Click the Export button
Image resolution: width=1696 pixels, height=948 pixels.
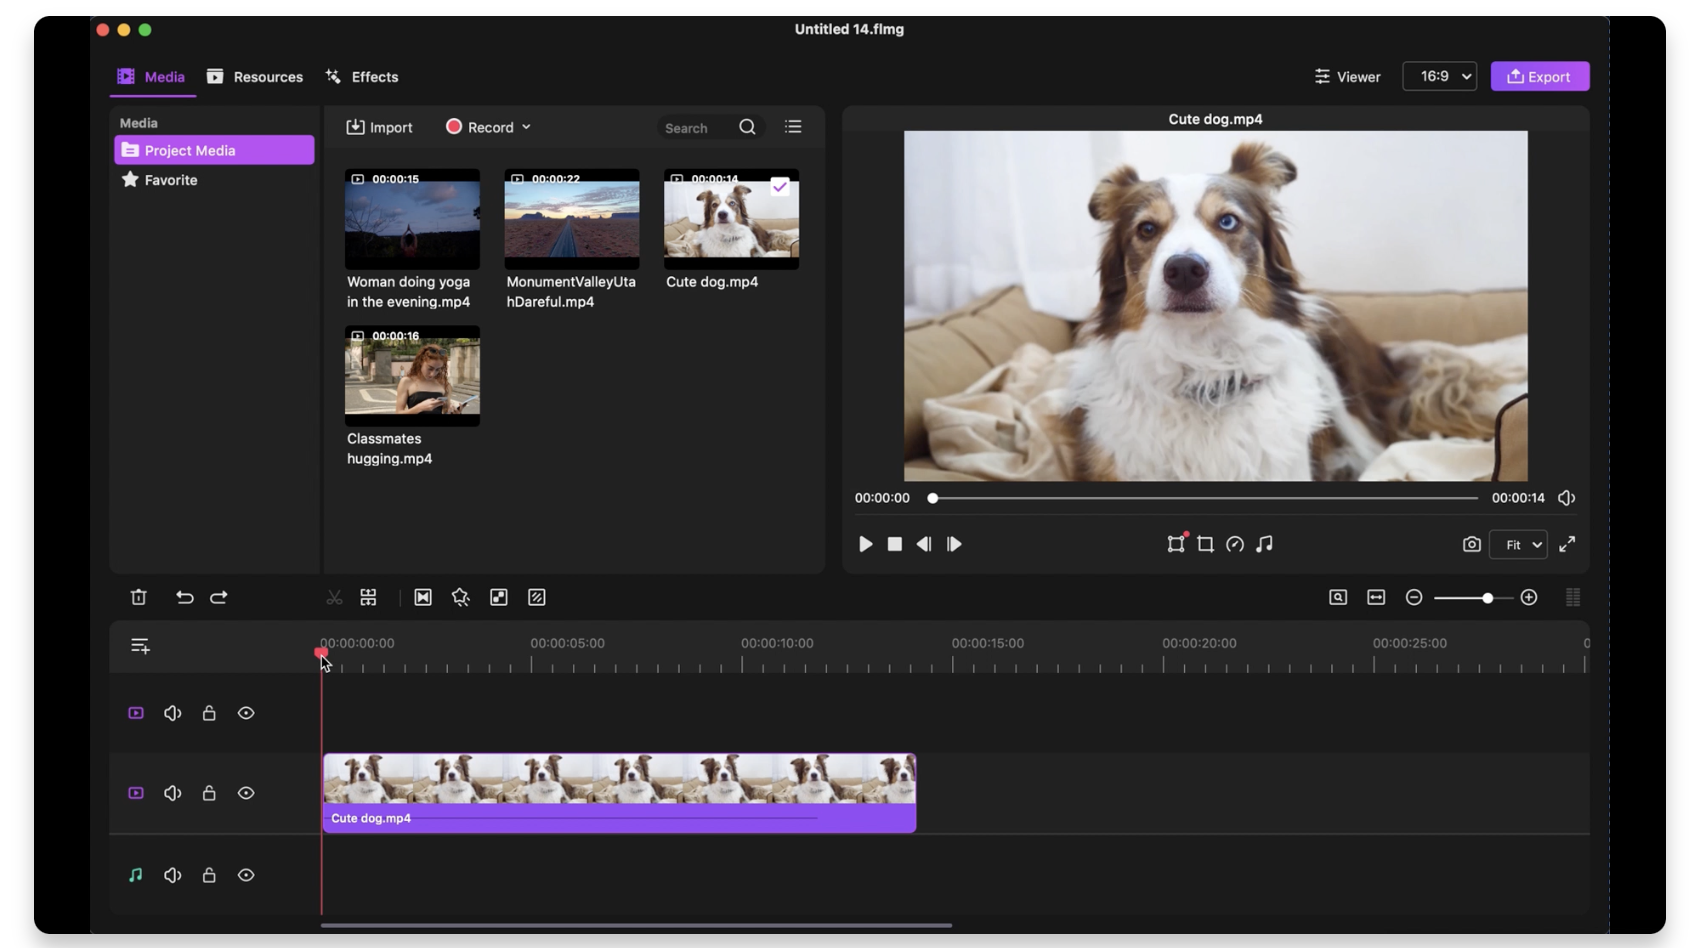click(x=1539, y=76)
